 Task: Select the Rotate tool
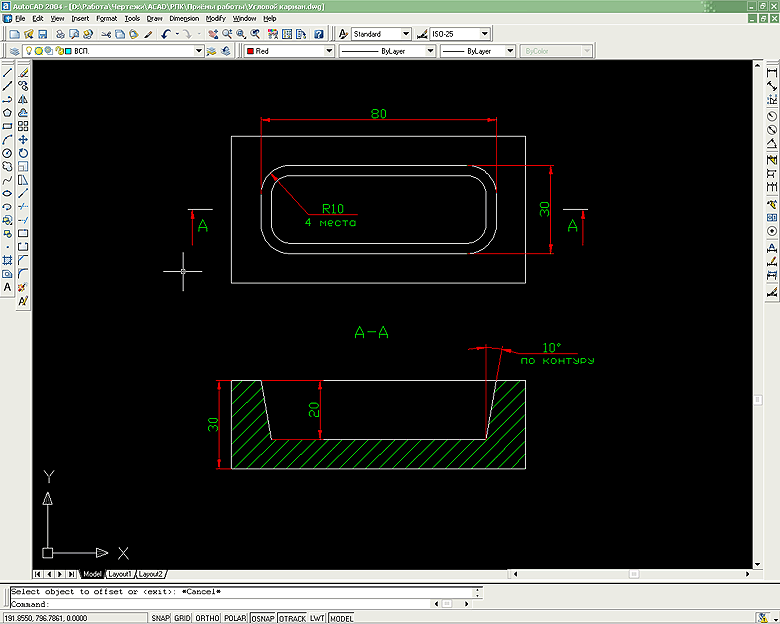(23, 153)
